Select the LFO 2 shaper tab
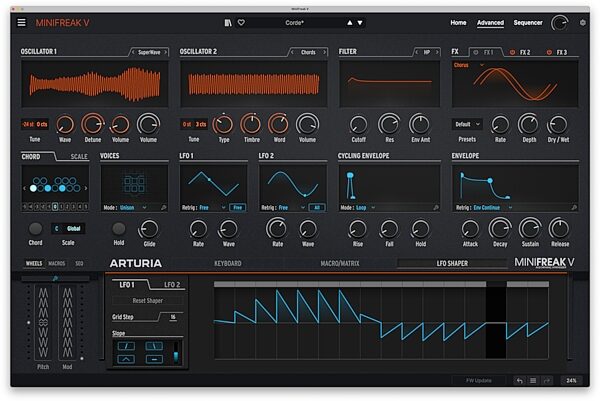 pyautogui.click(x=172, y=285)
